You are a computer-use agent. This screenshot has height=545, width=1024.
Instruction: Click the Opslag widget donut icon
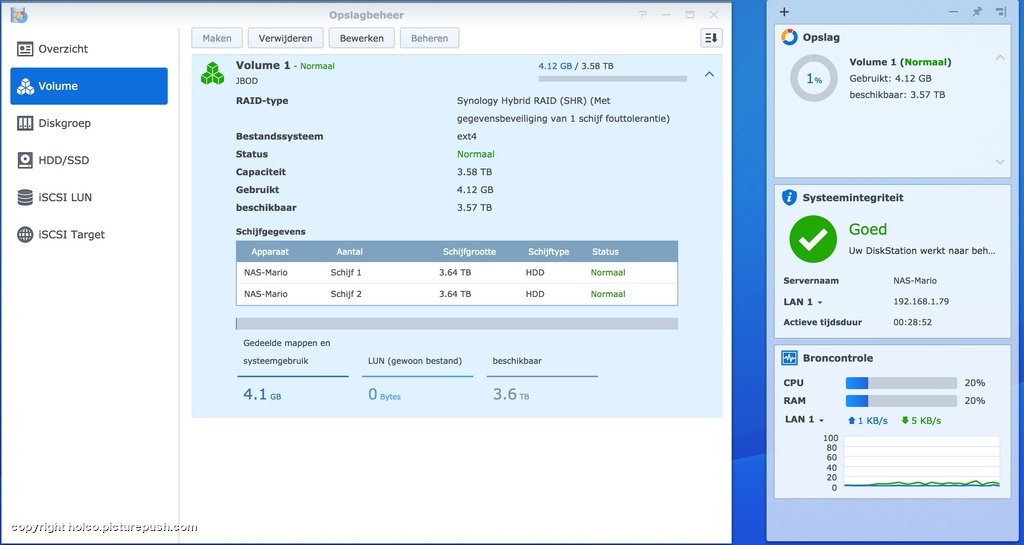point(790,37)
